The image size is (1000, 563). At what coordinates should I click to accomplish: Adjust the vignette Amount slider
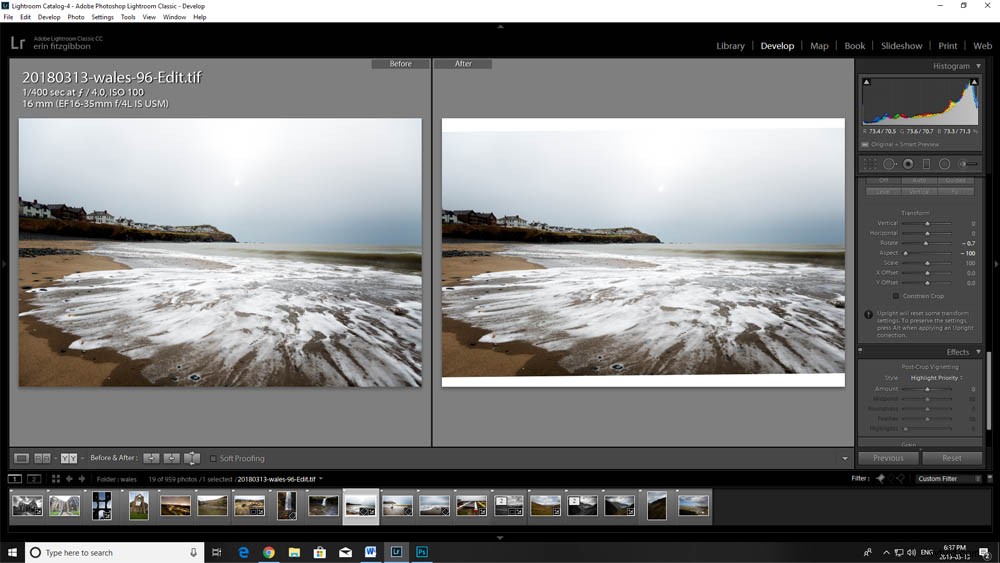click(927, 389)
